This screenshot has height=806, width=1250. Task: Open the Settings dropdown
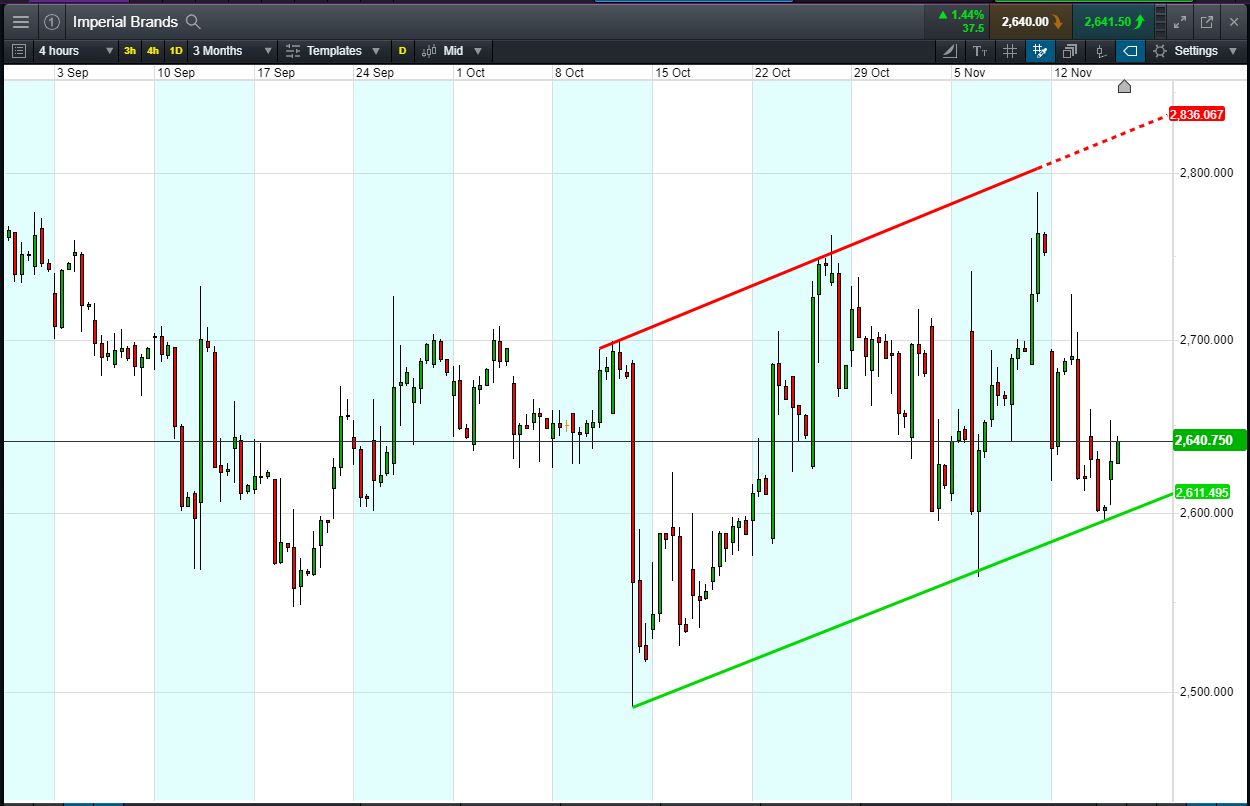tap(1195, 50)
